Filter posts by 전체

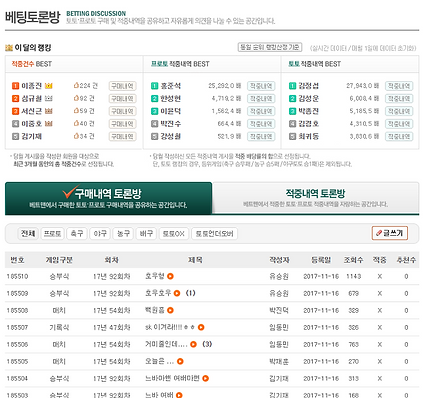click(28, 233)
